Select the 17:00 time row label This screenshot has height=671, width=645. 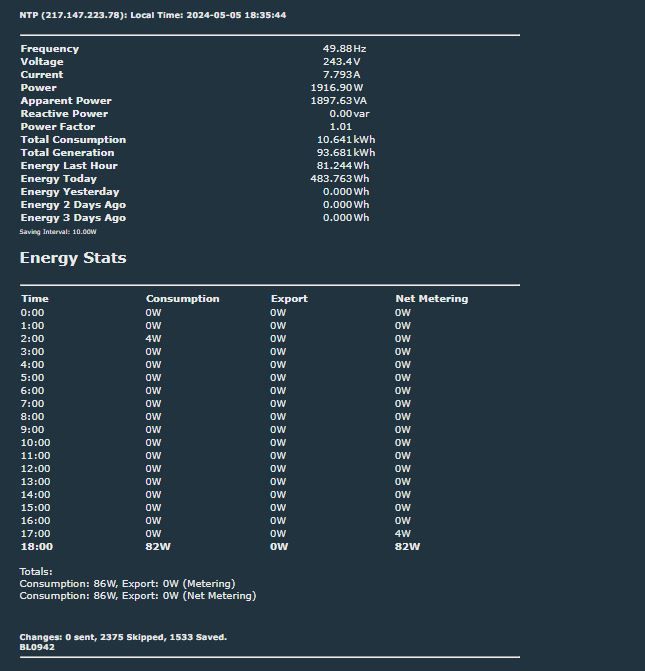(36, 534)
